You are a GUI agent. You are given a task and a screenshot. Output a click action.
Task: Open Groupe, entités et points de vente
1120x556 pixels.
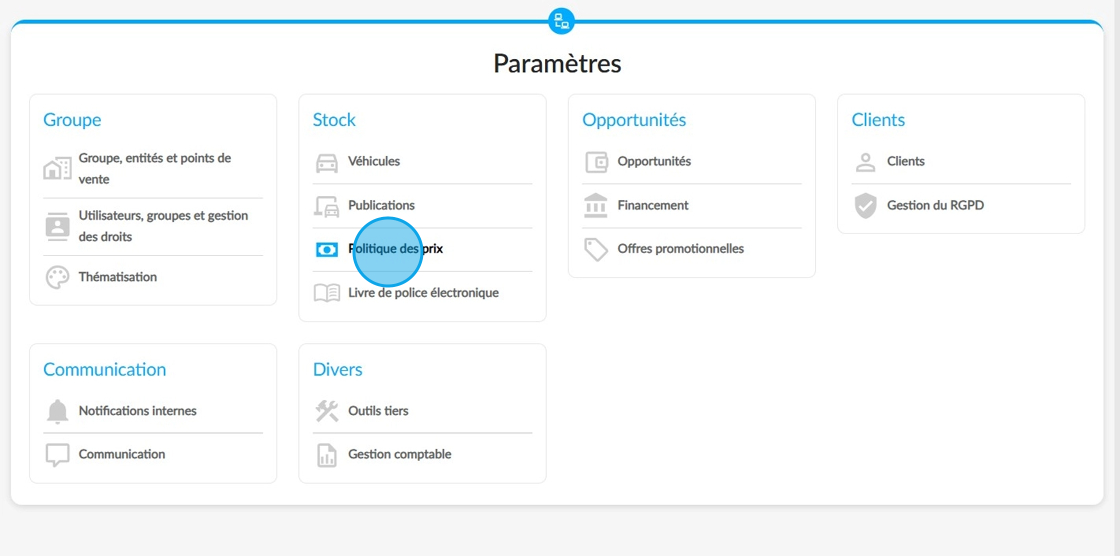[x=153, y=169]
